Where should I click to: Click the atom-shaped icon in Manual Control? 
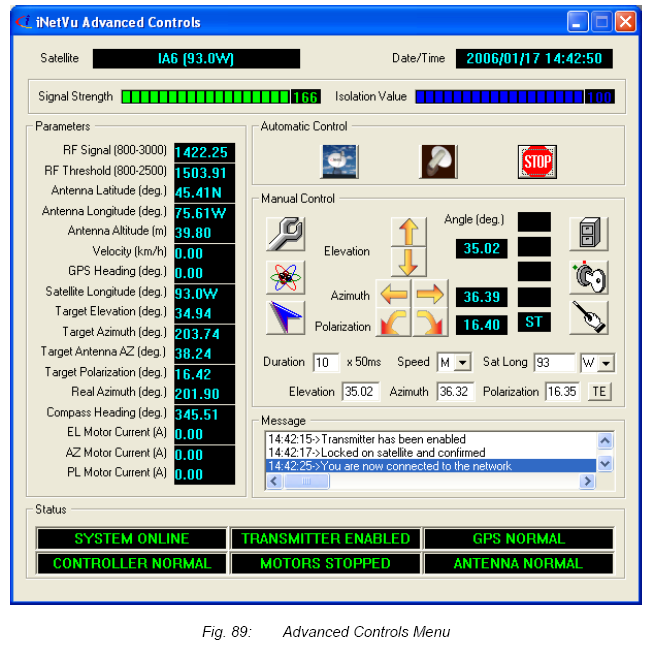pyautogui.click(x=285, y=277)
